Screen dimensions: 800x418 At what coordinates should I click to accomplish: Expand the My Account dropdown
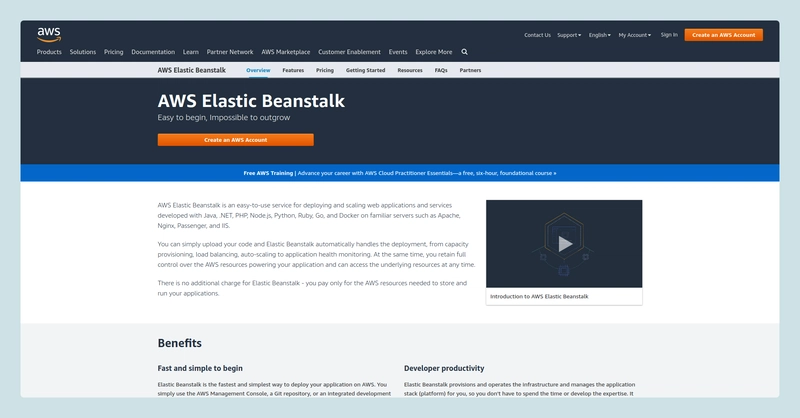(635, 35)
